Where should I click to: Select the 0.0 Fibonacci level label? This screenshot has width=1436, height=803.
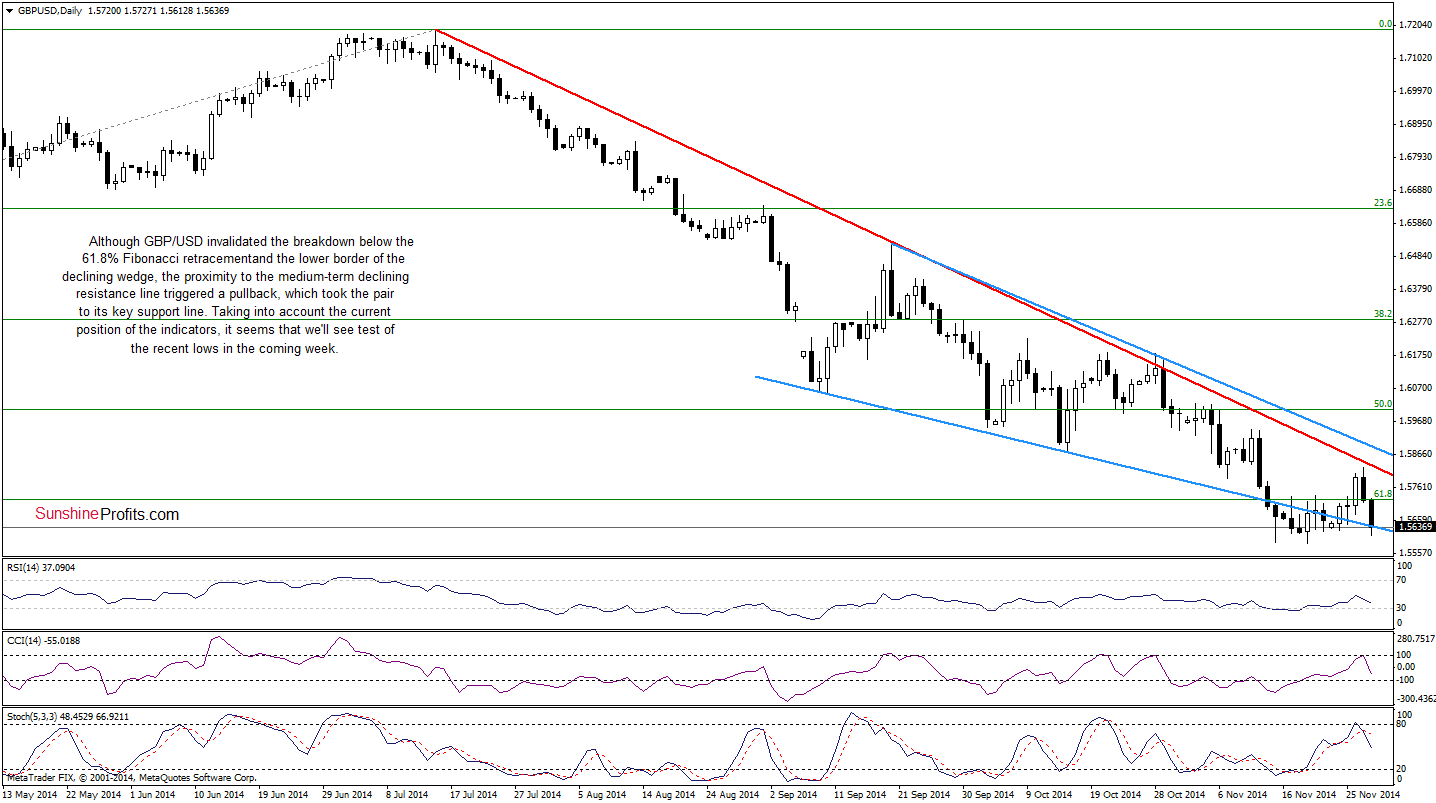pyautogui.click(x=1385, y=23)
